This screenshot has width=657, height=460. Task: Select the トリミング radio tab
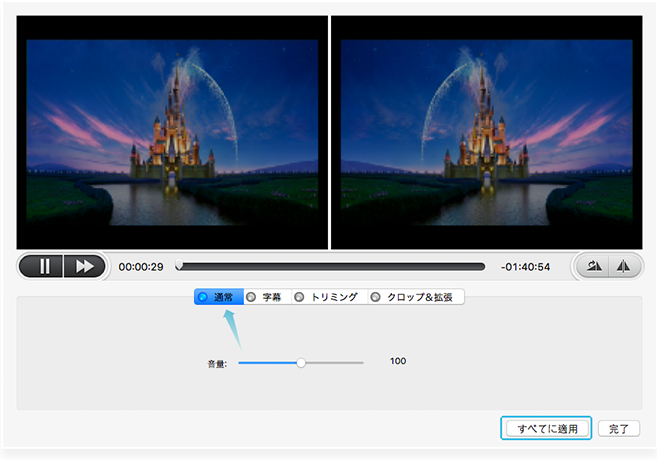[330, 297]
